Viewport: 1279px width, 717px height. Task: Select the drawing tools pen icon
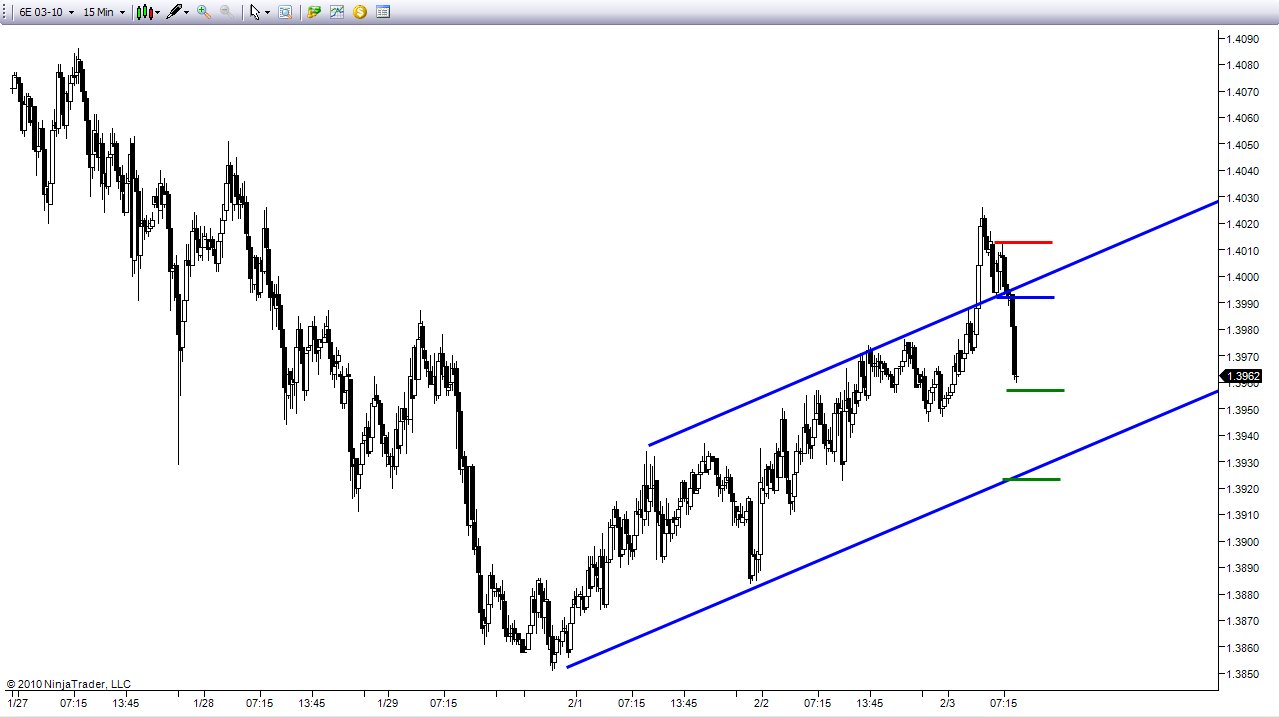174,12
